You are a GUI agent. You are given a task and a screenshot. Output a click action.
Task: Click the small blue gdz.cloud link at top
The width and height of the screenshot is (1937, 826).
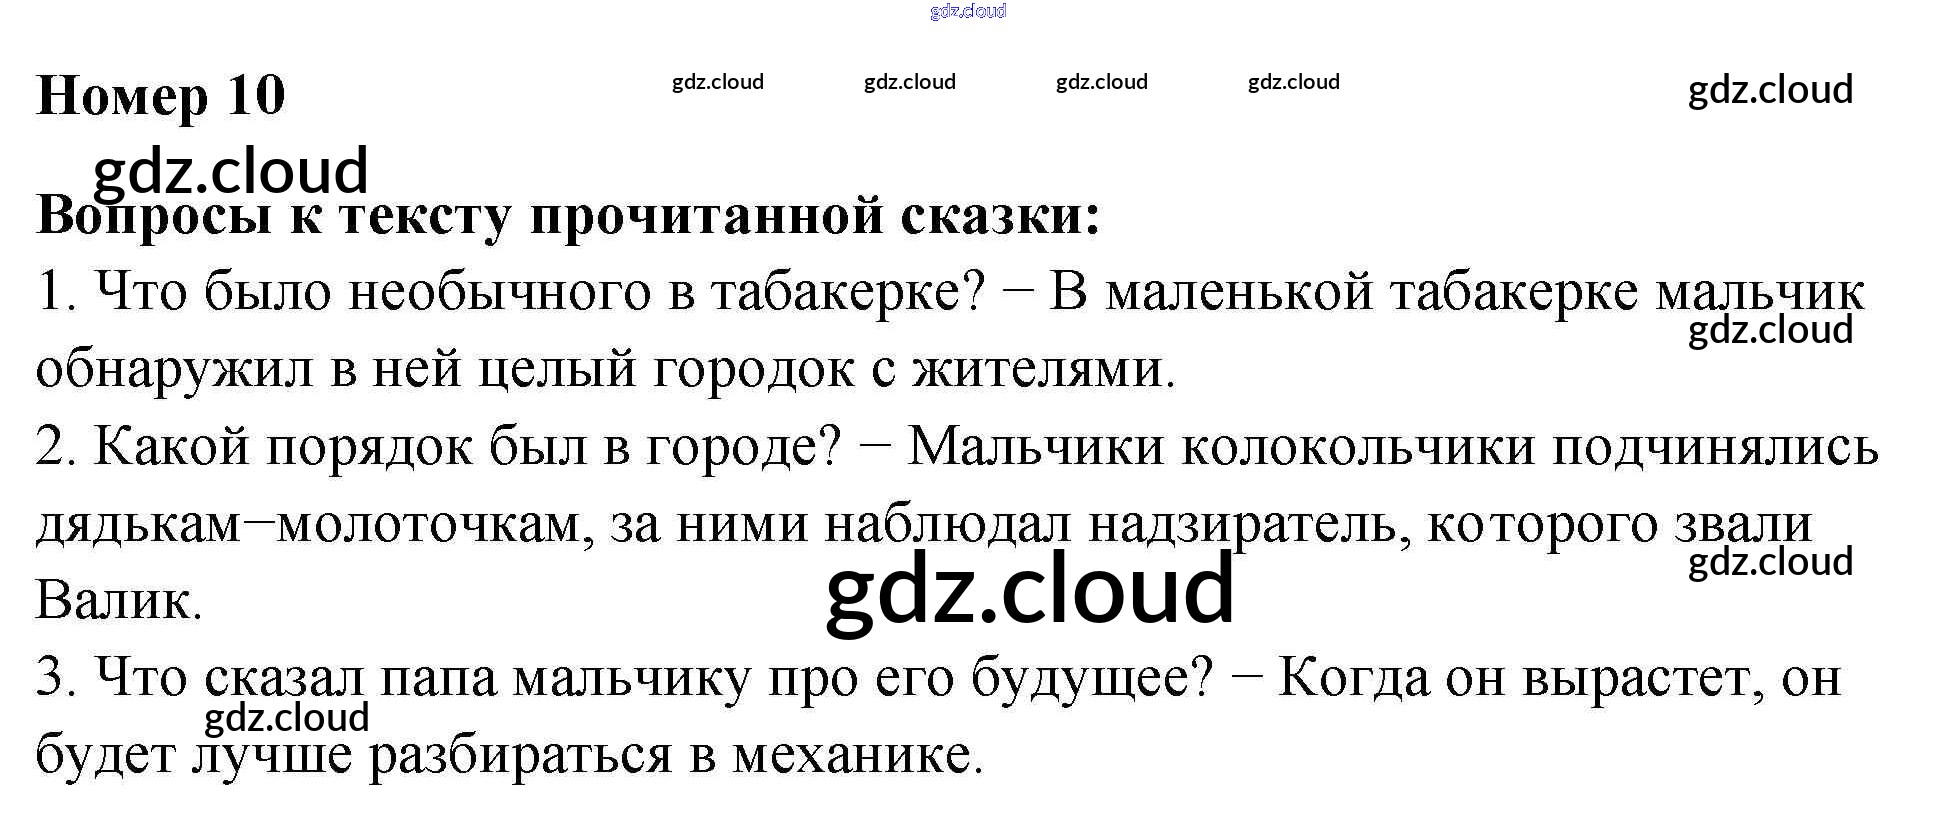967,11
